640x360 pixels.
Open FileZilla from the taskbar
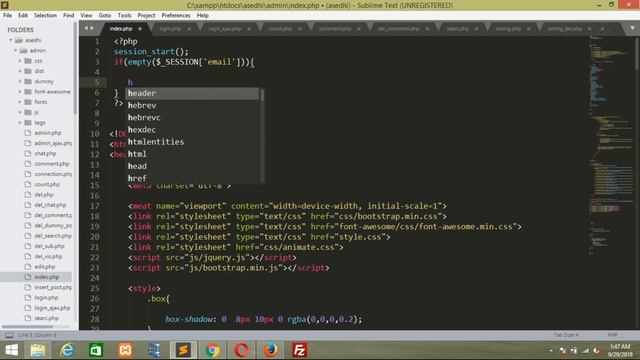click(300, 350)
